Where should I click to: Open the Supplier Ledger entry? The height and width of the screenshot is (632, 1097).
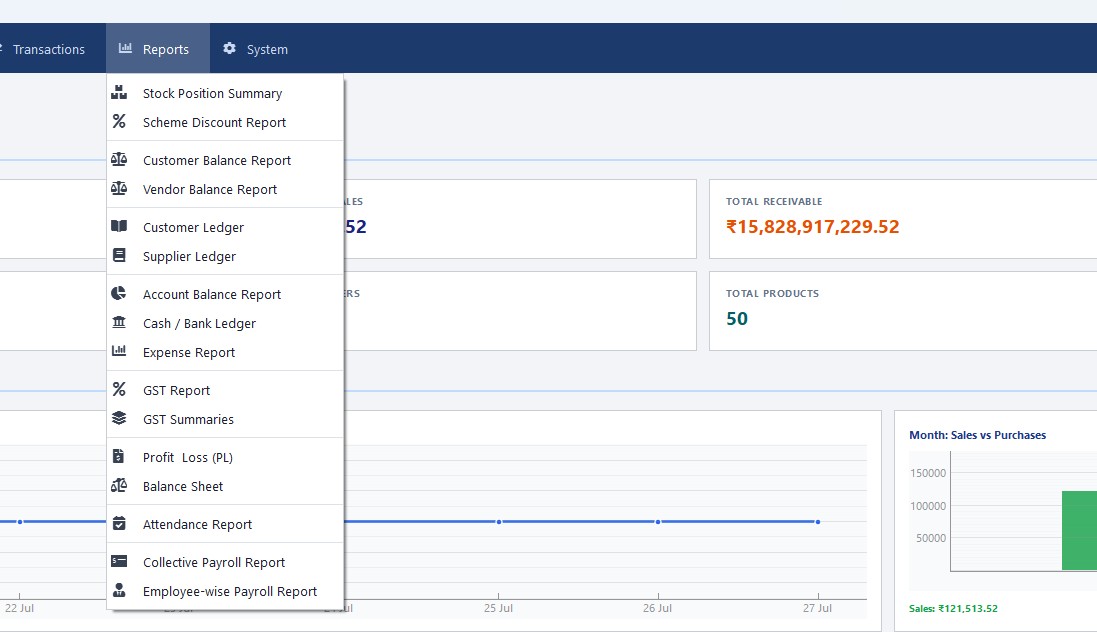coord(225,257)
